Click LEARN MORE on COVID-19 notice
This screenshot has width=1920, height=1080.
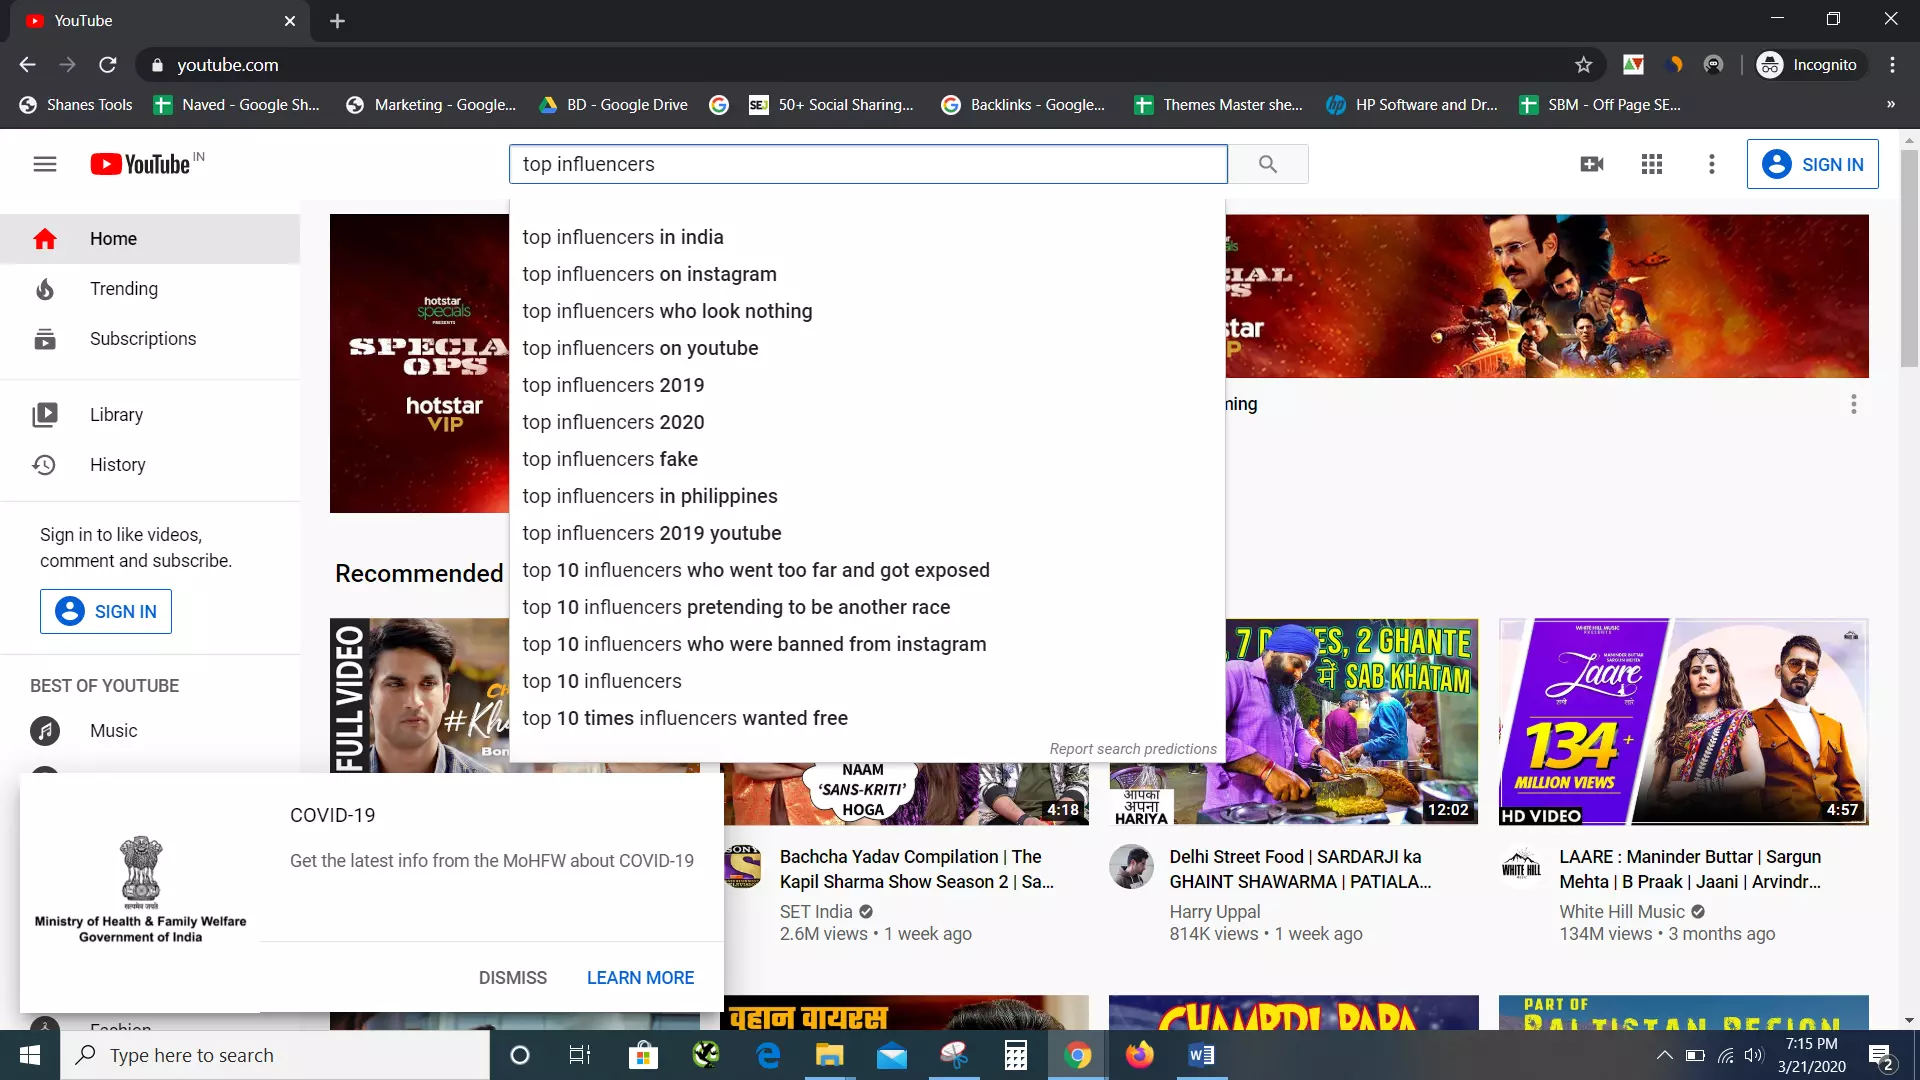(x=640, y=978)
